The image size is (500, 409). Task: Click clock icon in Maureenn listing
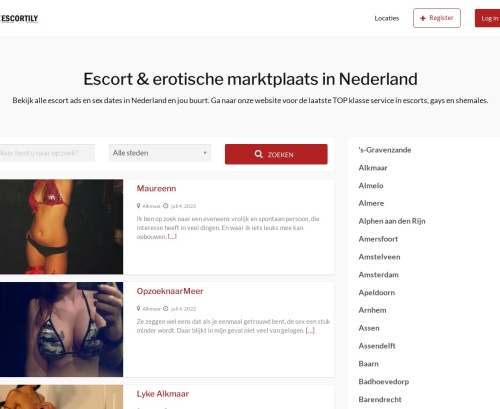tap(166, 206)
